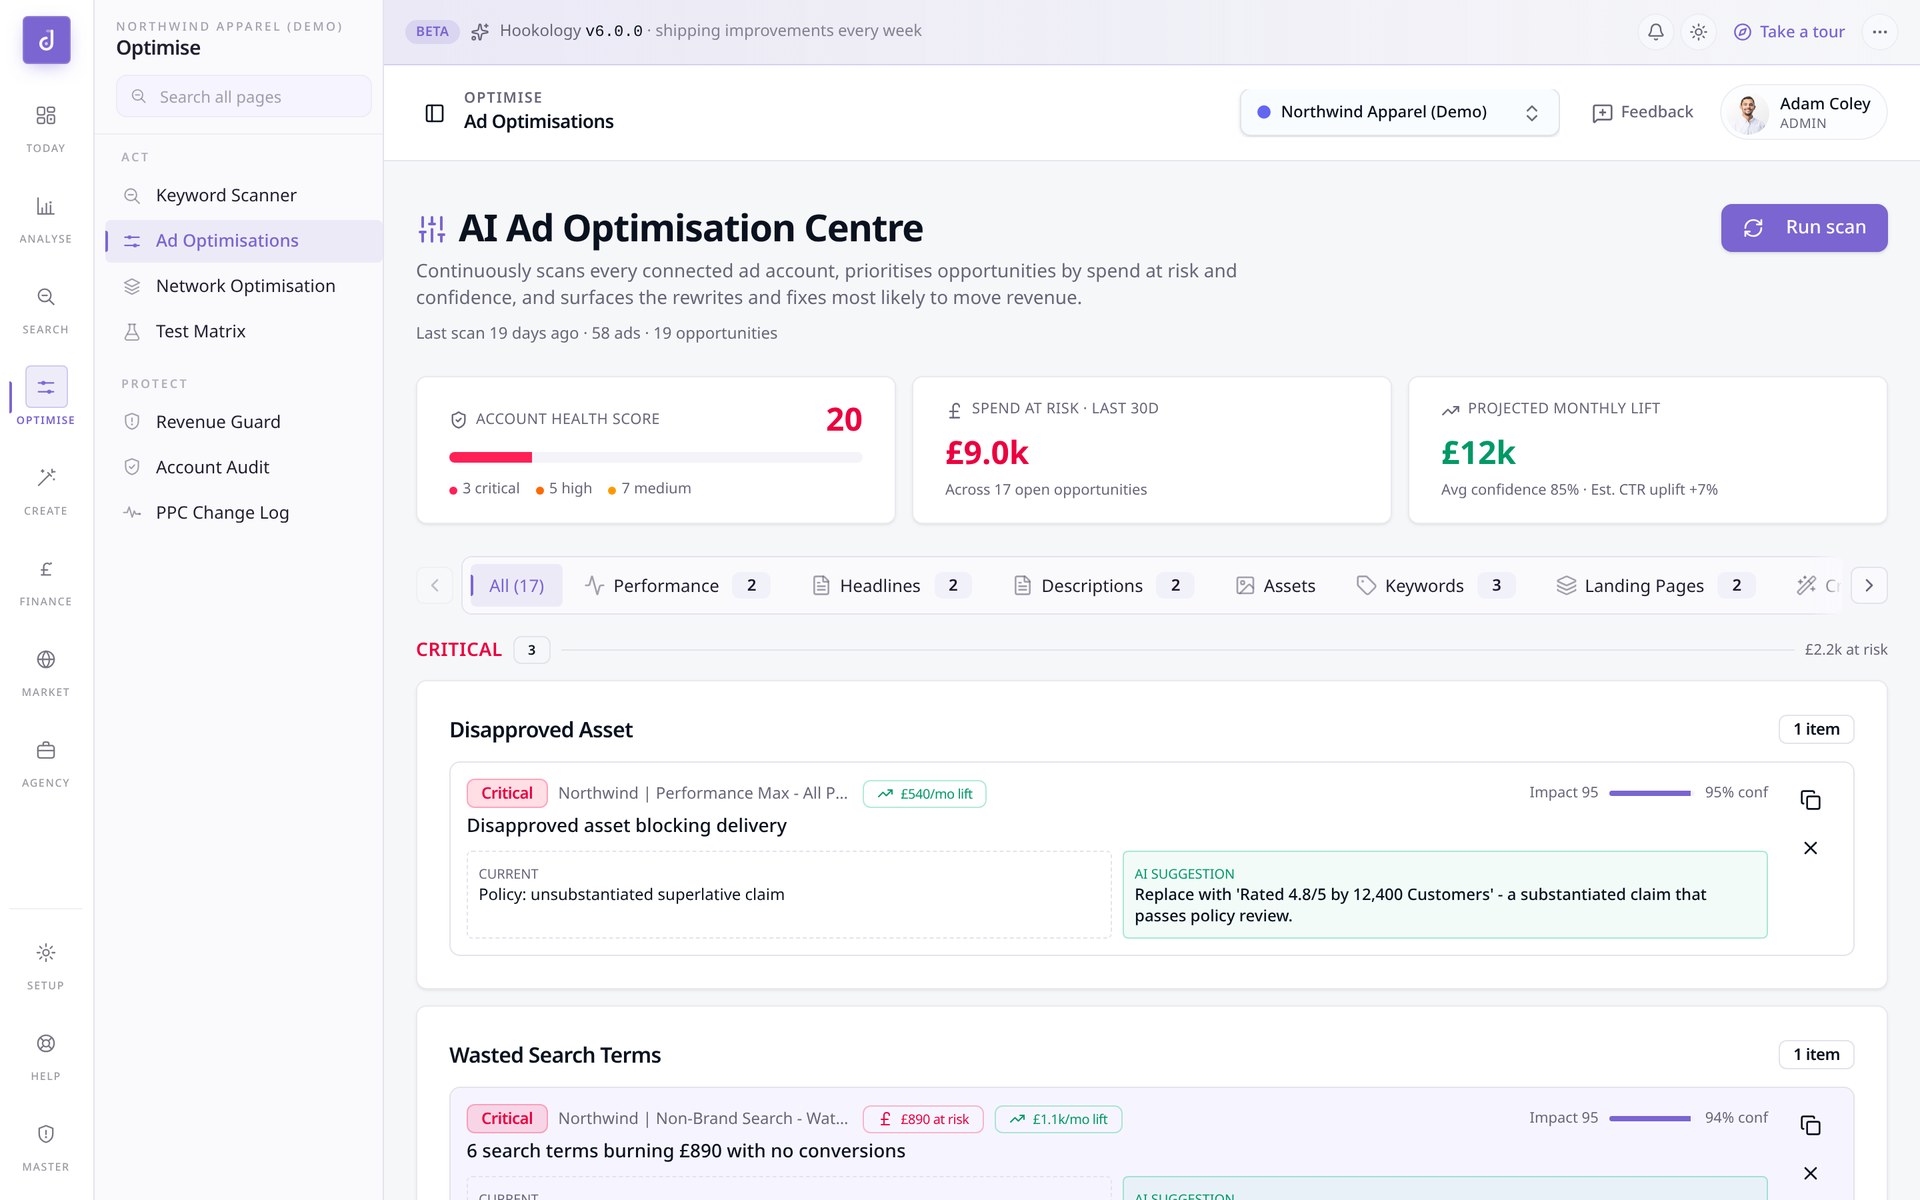Open Keyword Scanner page

coord(244,195)
